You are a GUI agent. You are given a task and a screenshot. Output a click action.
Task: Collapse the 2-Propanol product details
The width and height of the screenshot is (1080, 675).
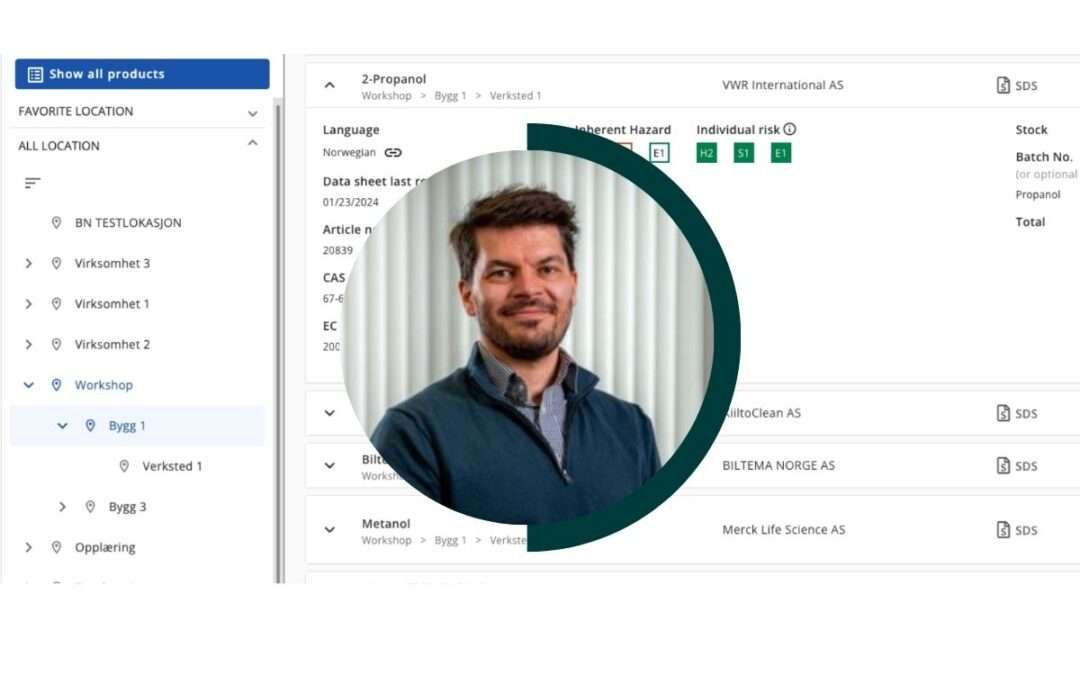point(330,84)
